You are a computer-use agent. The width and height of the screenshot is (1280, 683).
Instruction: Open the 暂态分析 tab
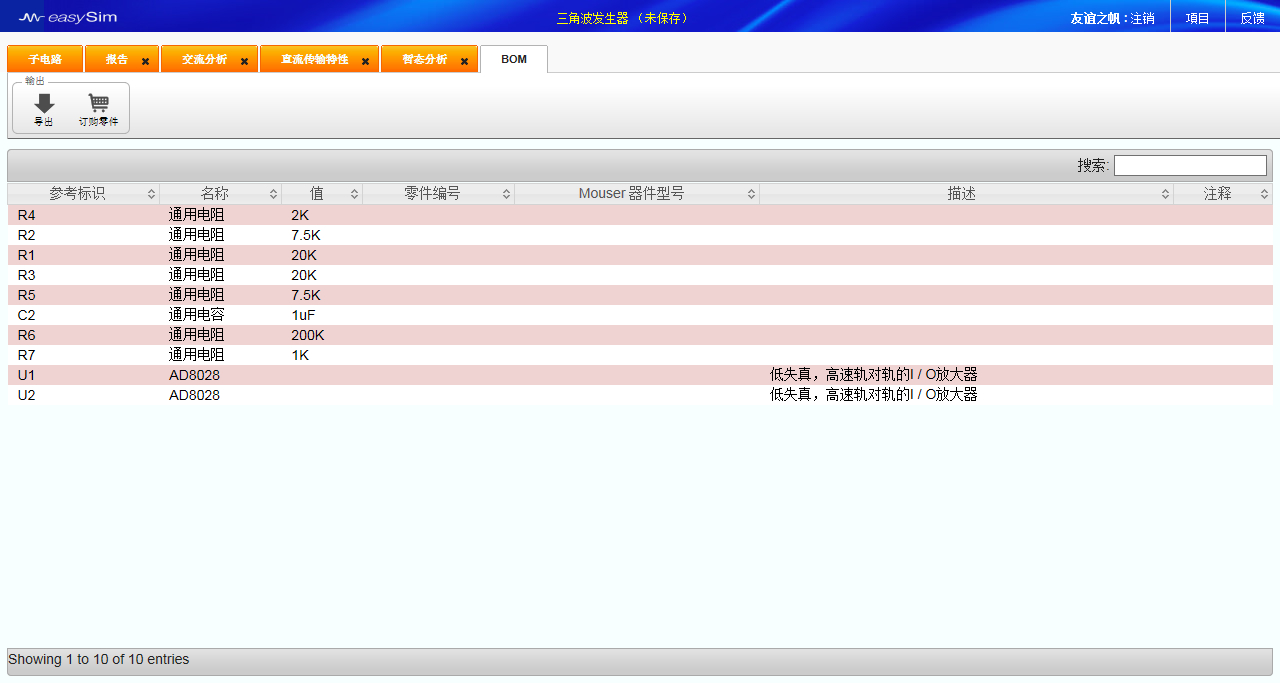424,59
